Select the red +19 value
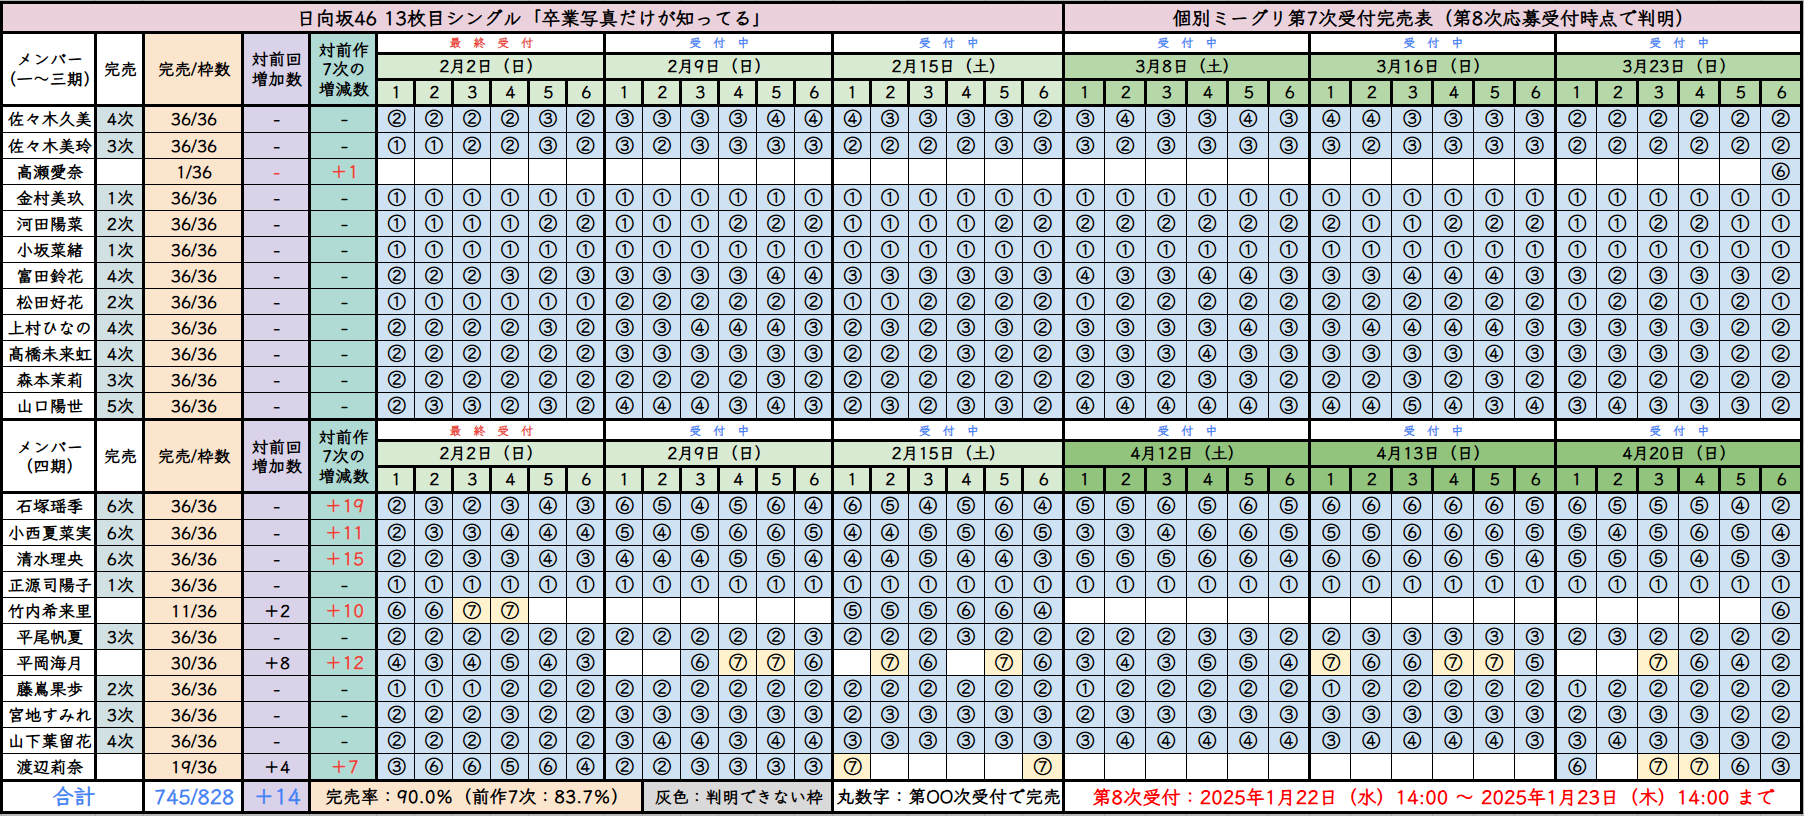Viewport: 1804px width, 816px height. [x=344, y=506]
